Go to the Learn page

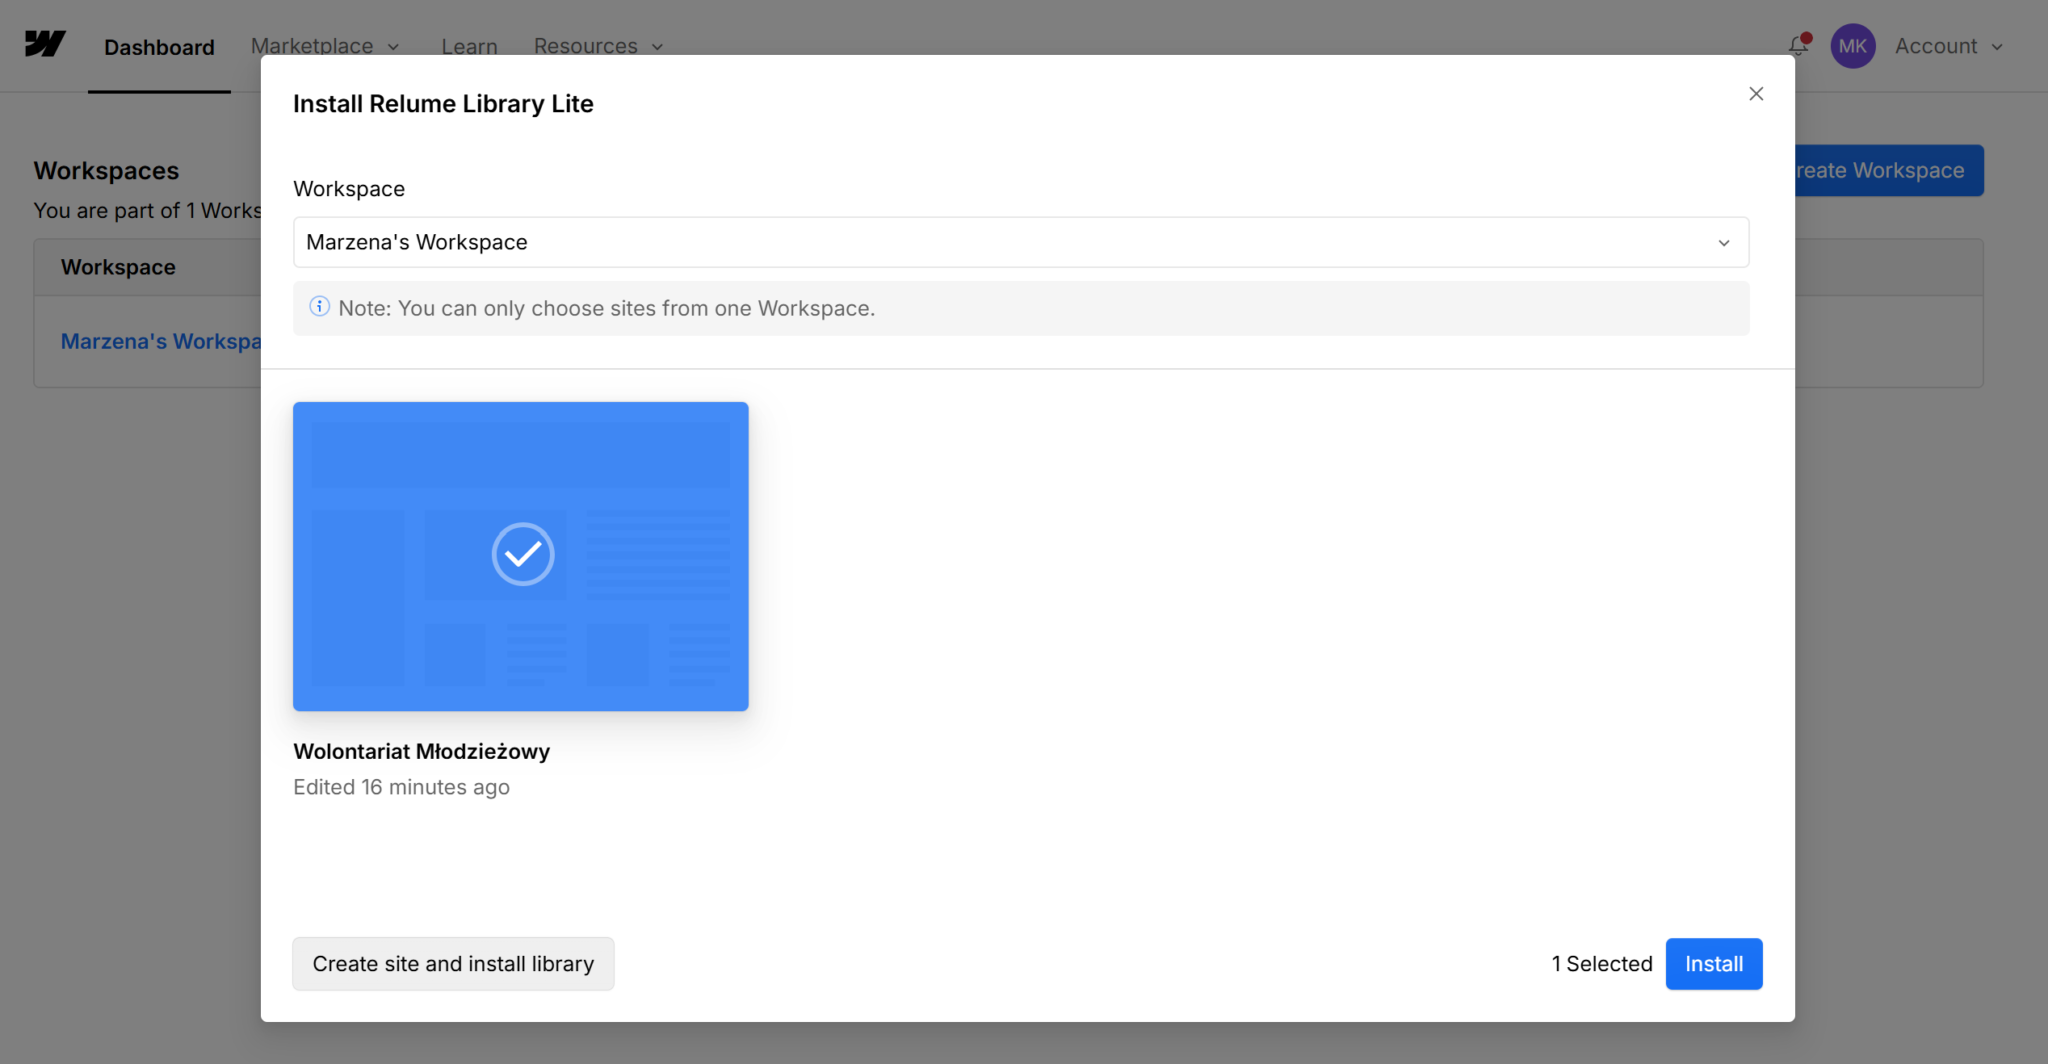pos(469,46)
